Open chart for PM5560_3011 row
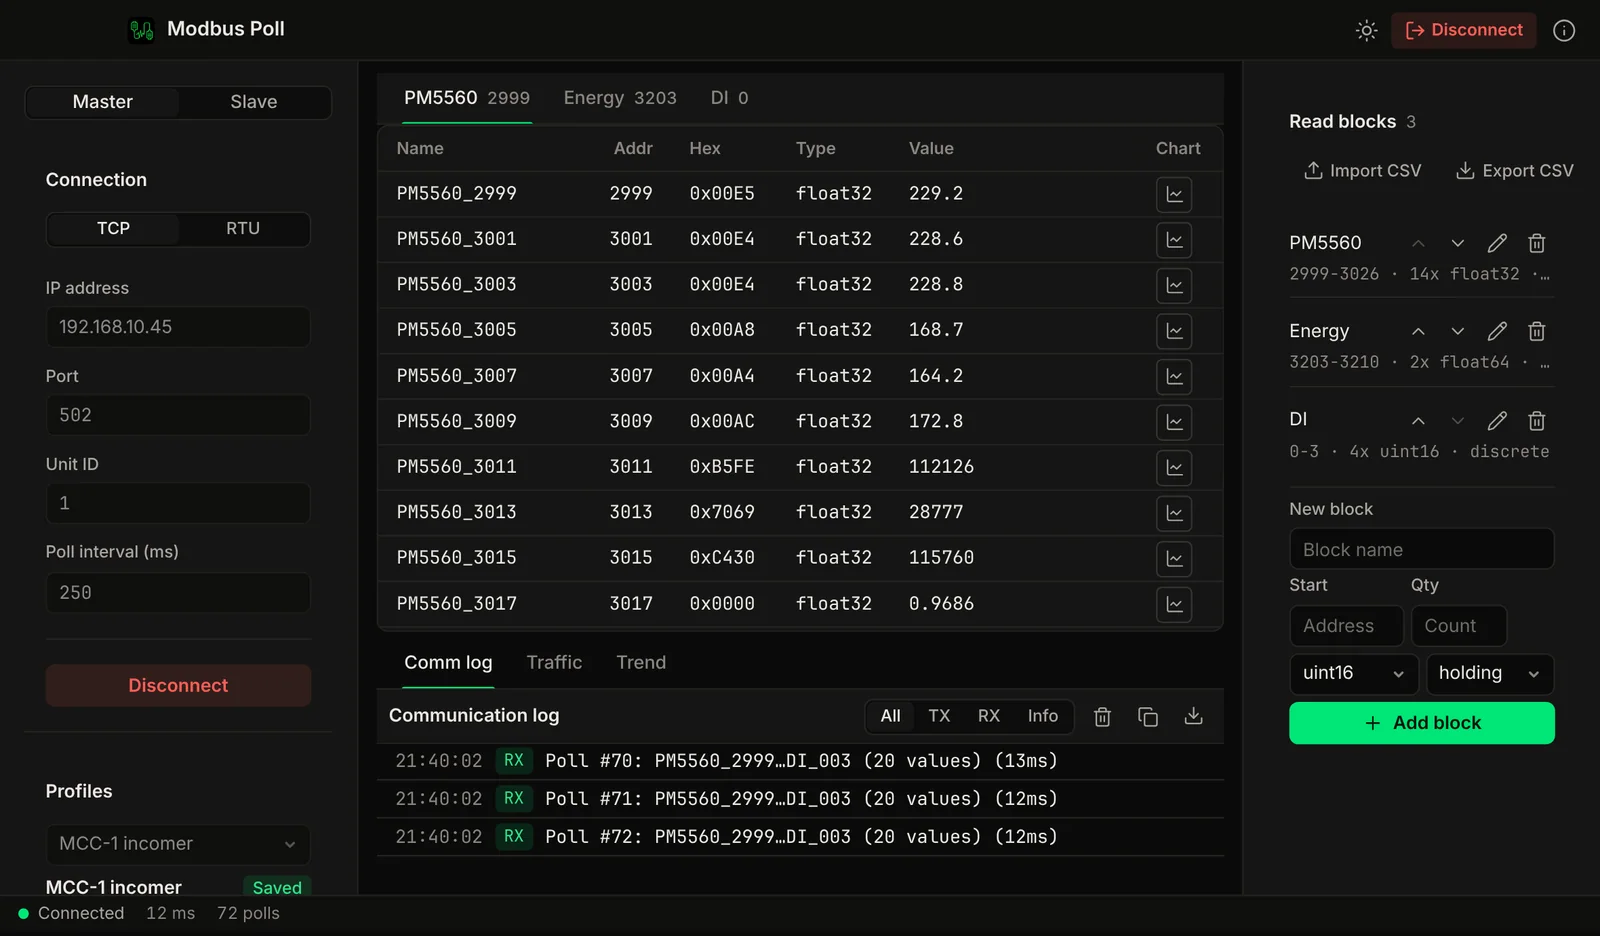The height and width of the screenshot is (936, 1600). pos(1174,467)
